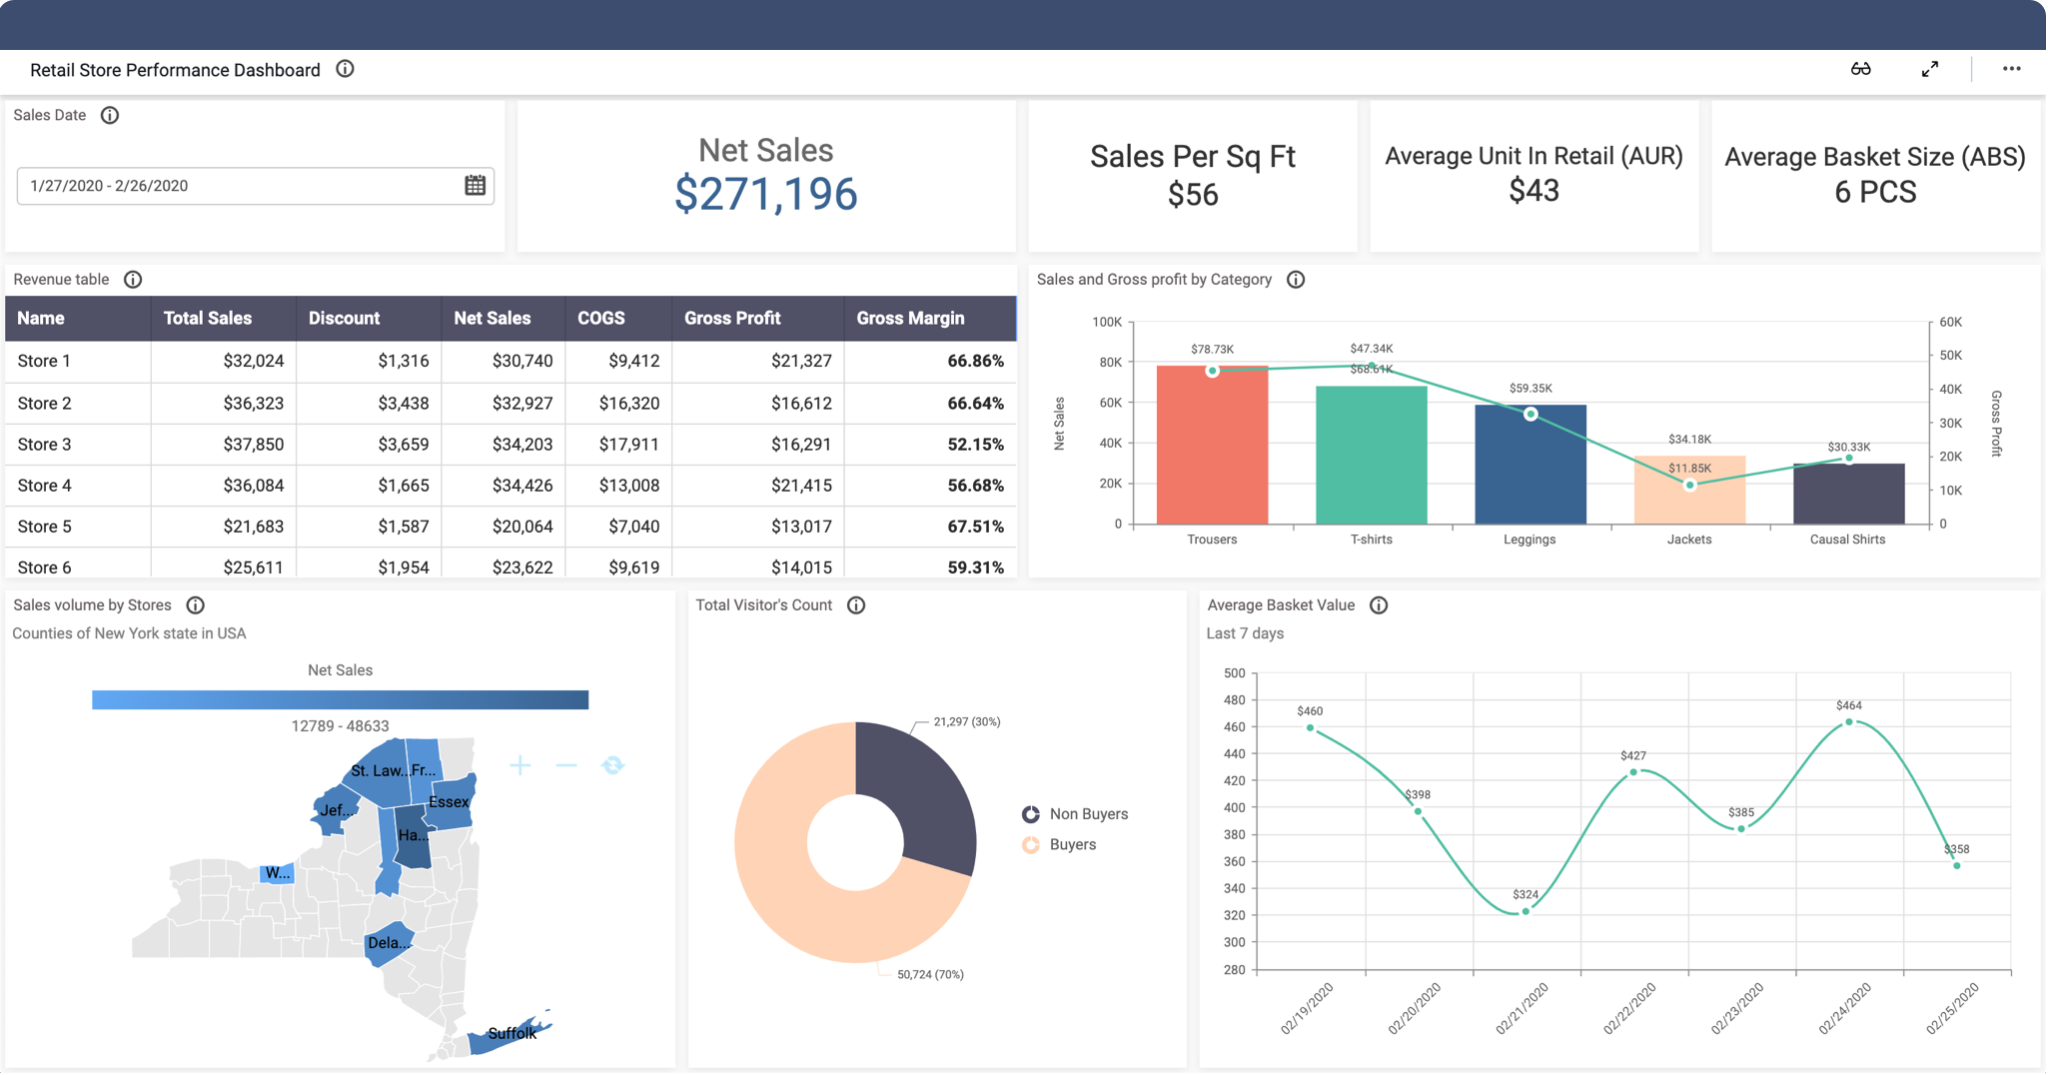The height and width of the screenshot is (1075, 2048).
Task: Click the Retail Store Performance Dashboard title
Action: click(175, 70)
